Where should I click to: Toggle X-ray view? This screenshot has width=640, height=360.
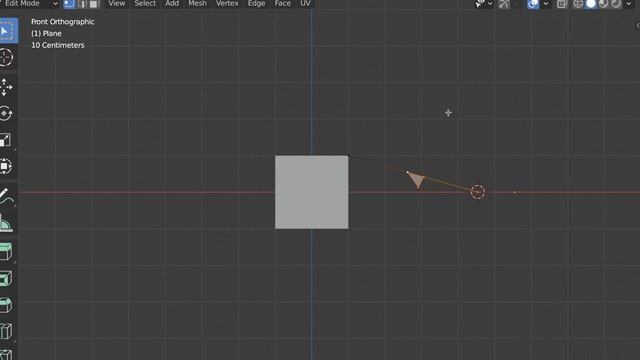click(x=562, y=4)
